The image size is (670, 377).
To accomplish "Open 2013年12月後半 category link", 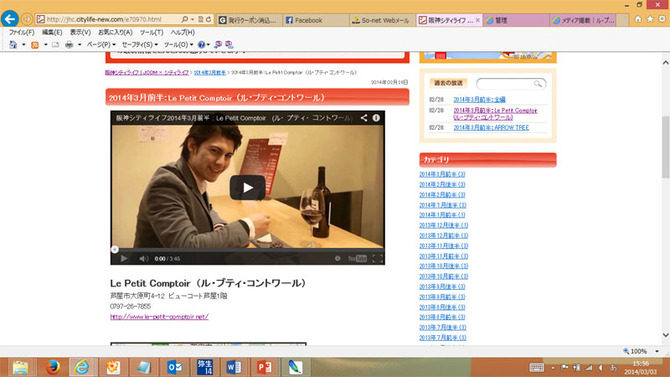I will pos(444,225).
